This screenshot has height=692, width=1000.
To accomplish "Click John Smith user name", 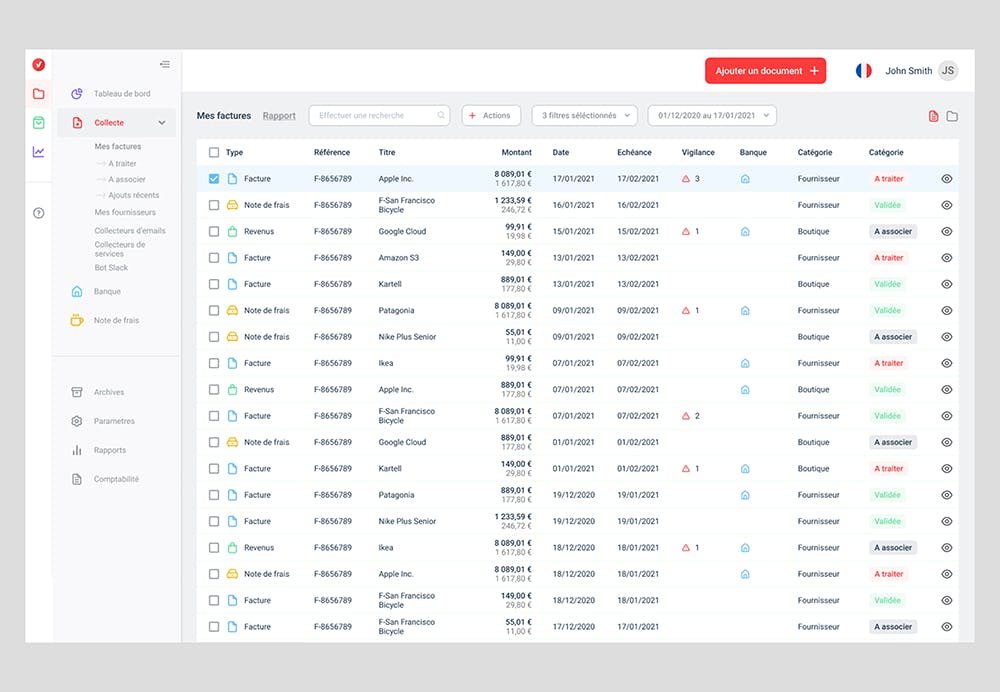I will [x=908, y=71].
